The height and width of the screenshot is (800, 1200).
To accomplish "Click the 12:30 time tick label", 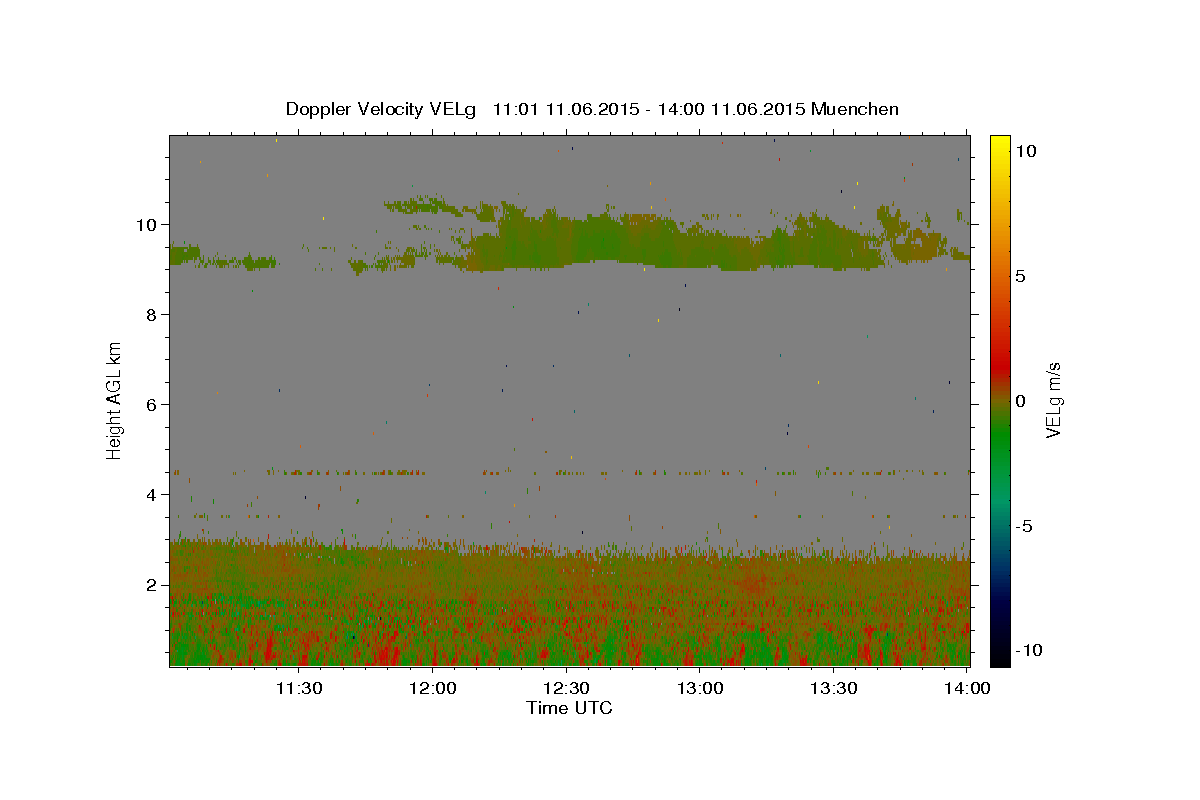I will coord(566,688).
